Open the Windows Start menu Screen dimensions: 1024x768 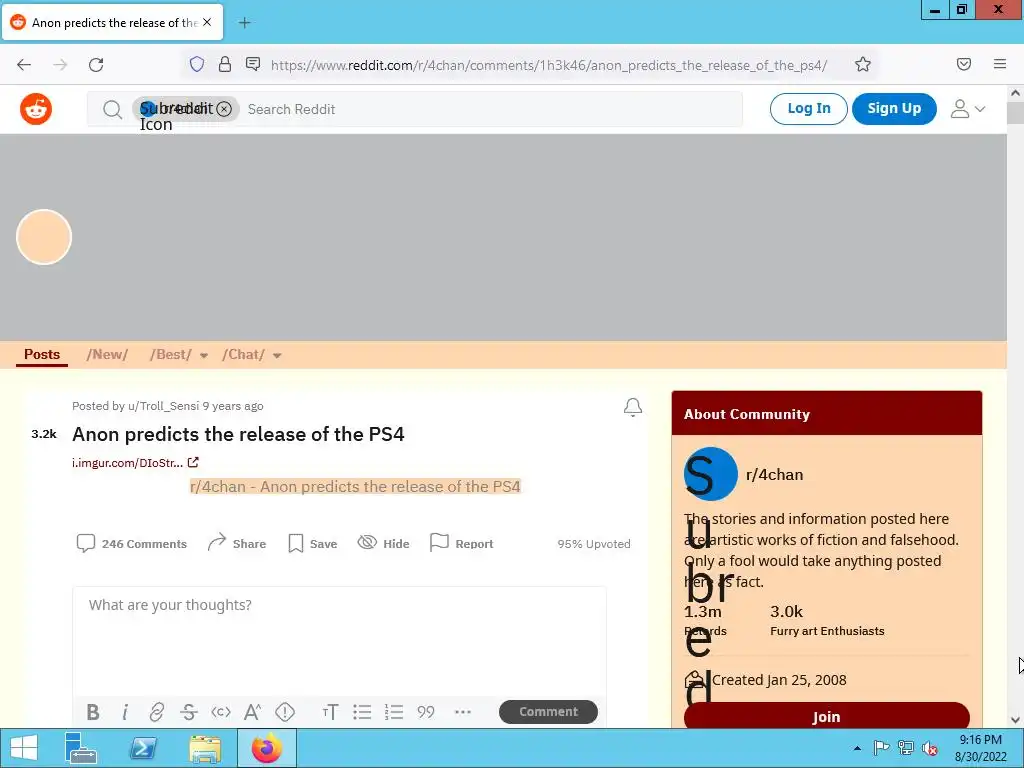click(x=24, y=748)
